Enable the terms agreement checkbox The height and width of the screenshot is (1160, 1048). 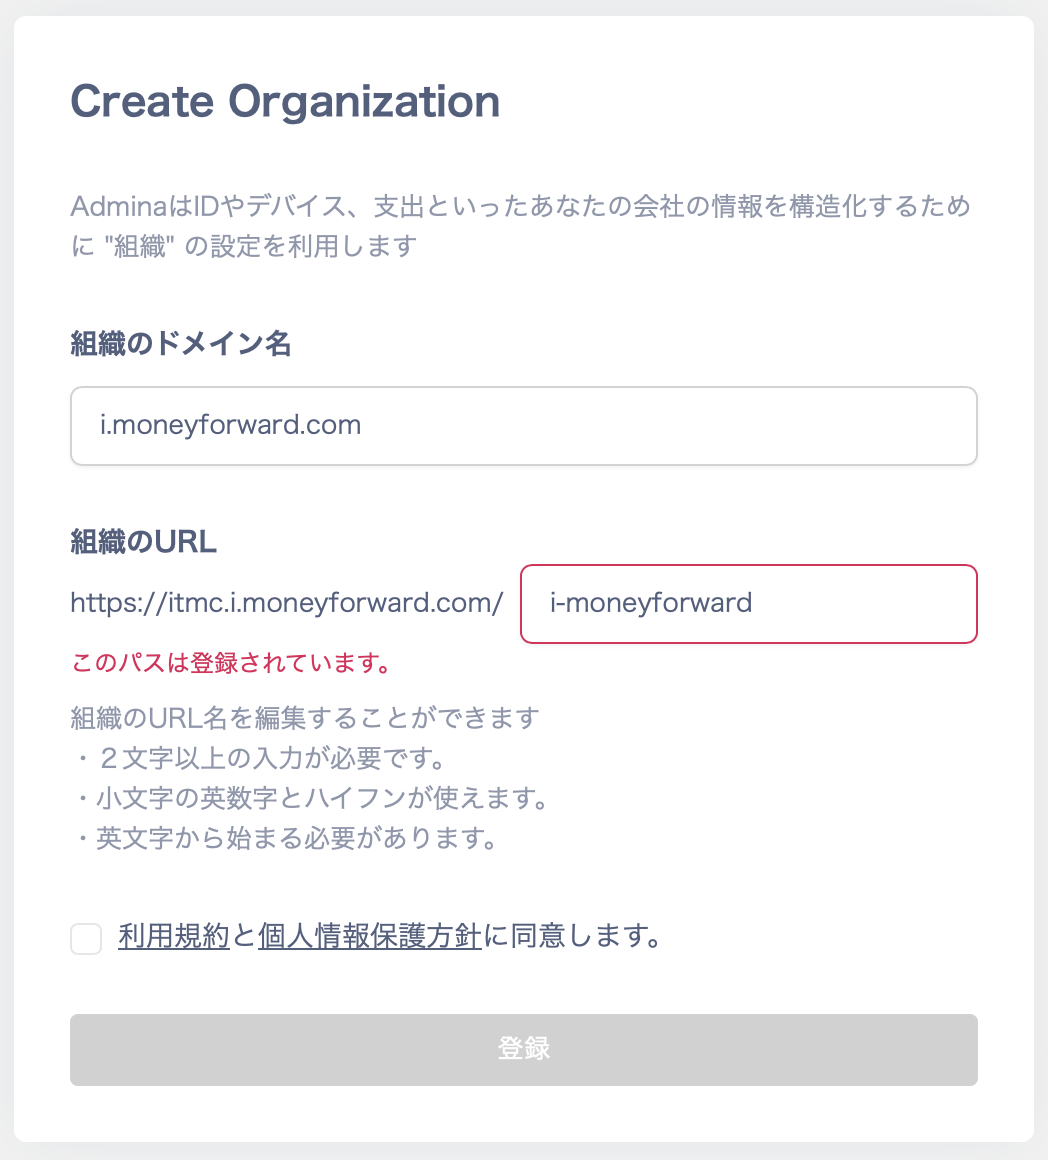(x=86, y=939)
